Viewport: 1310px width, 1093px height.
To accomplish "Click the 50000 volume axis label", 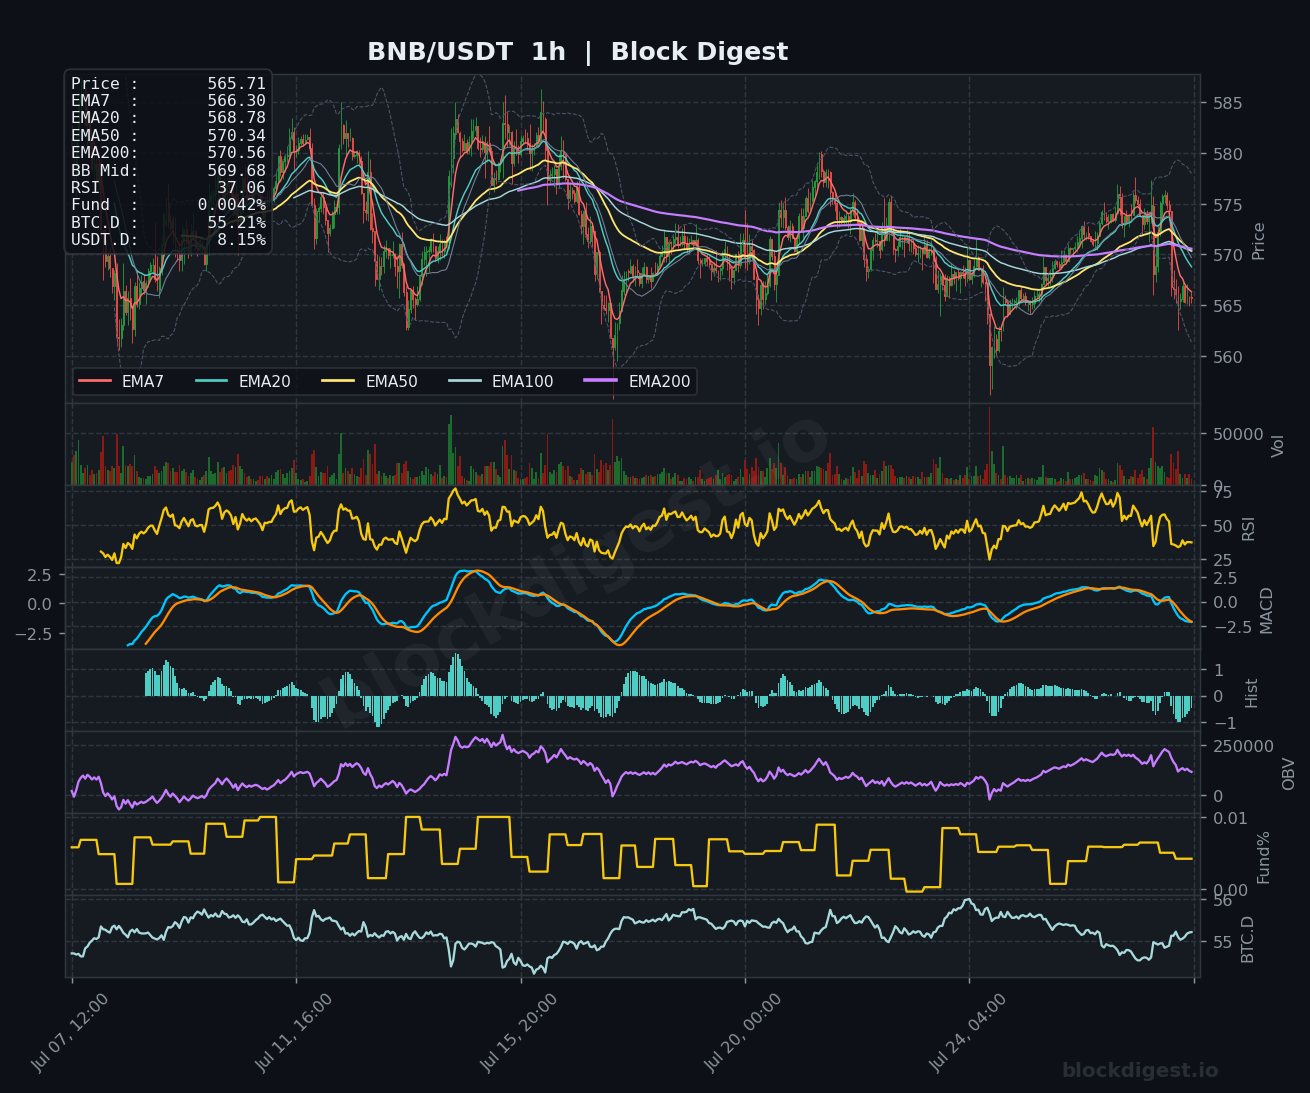I will 1238,434.
